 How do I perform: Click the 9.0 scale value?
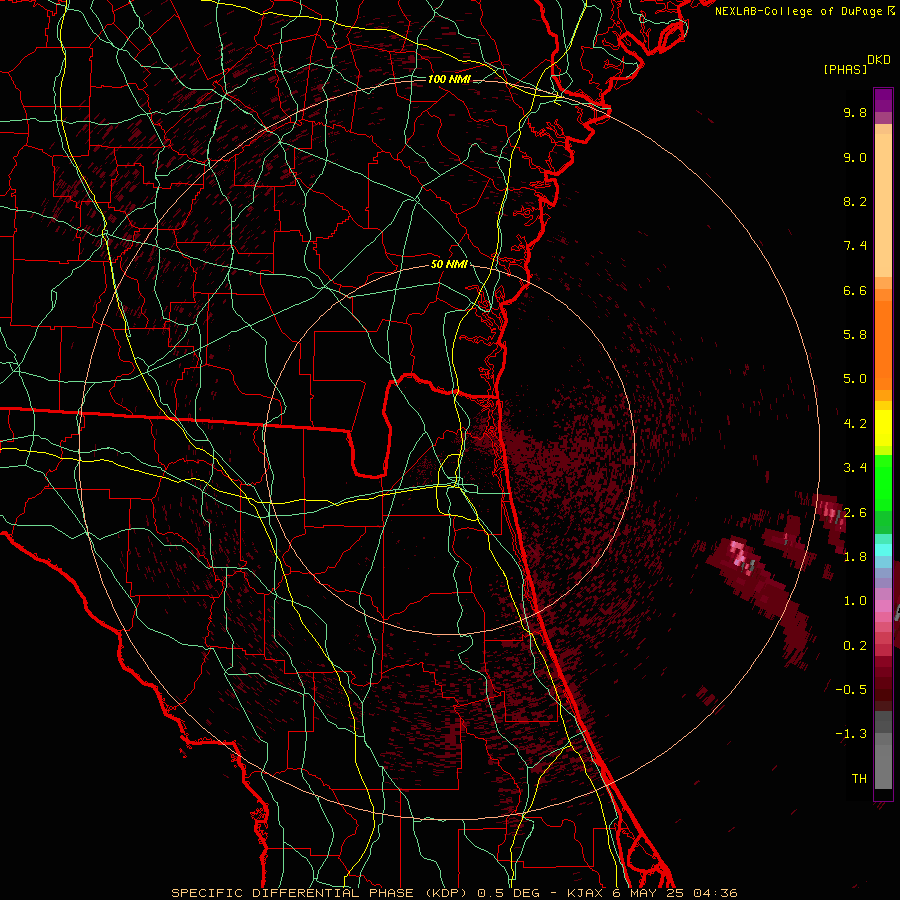[855, 157]
